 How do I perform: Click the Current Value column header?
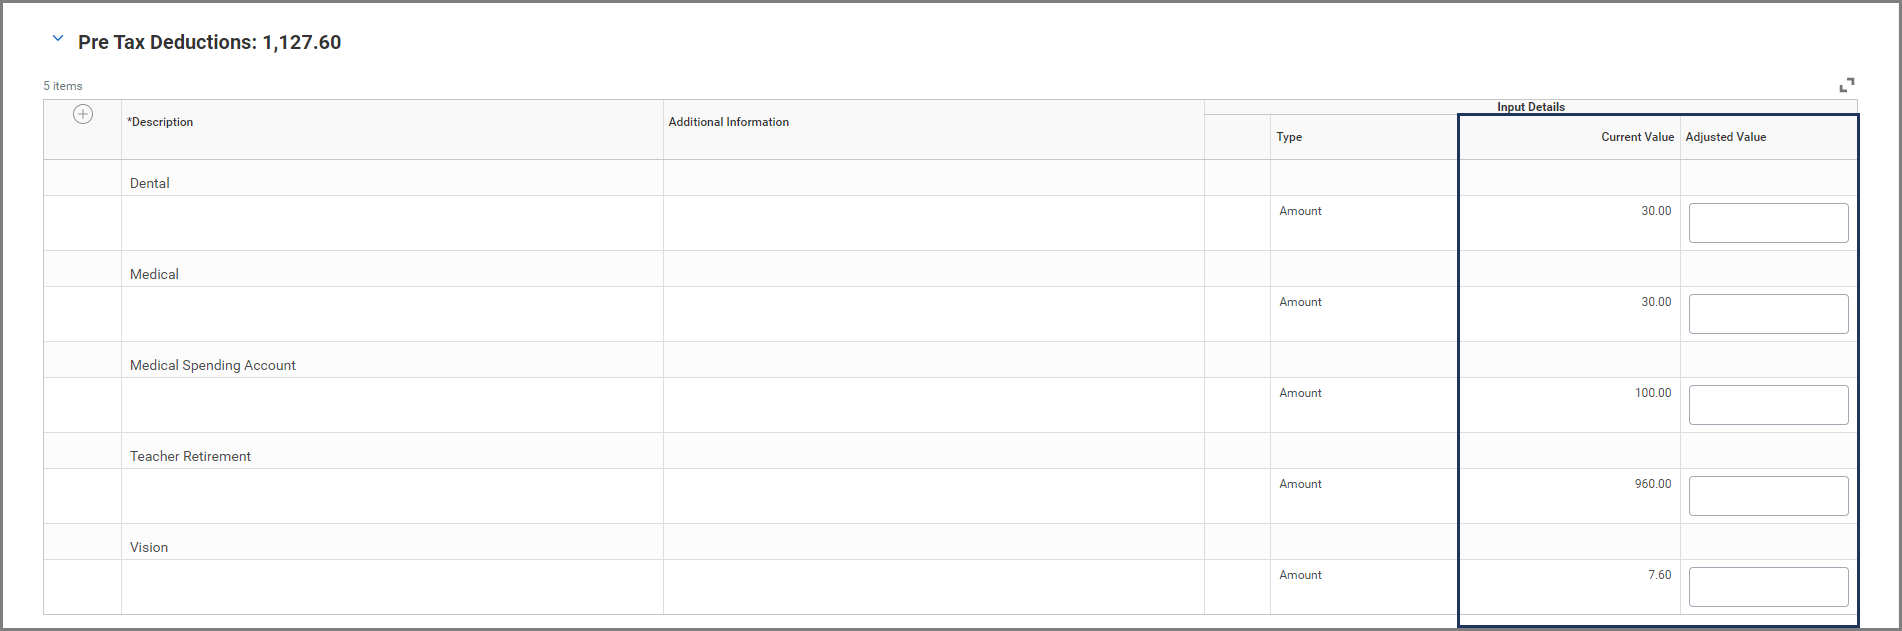pyautogui.click(x=1636, y=137)
